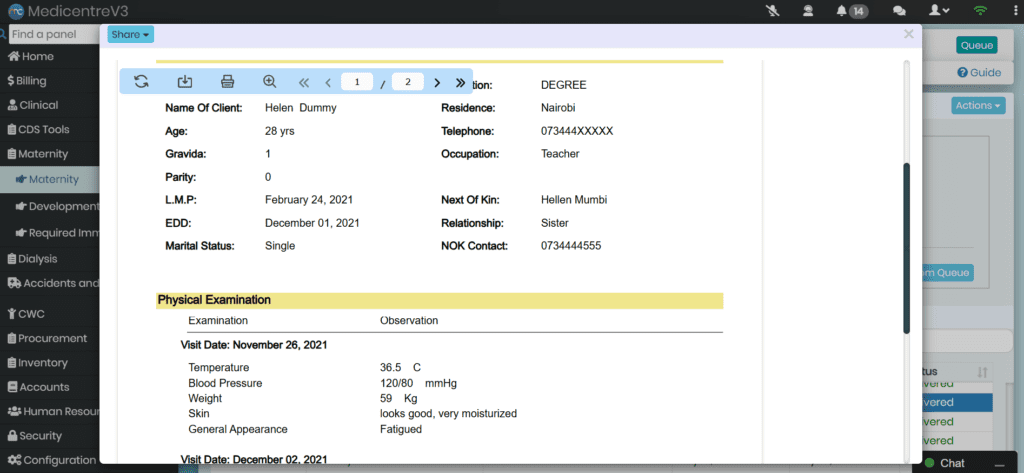Click the Physical Examination section header
The width and height of the screenshot is (1024, 473).
point(440,301)
